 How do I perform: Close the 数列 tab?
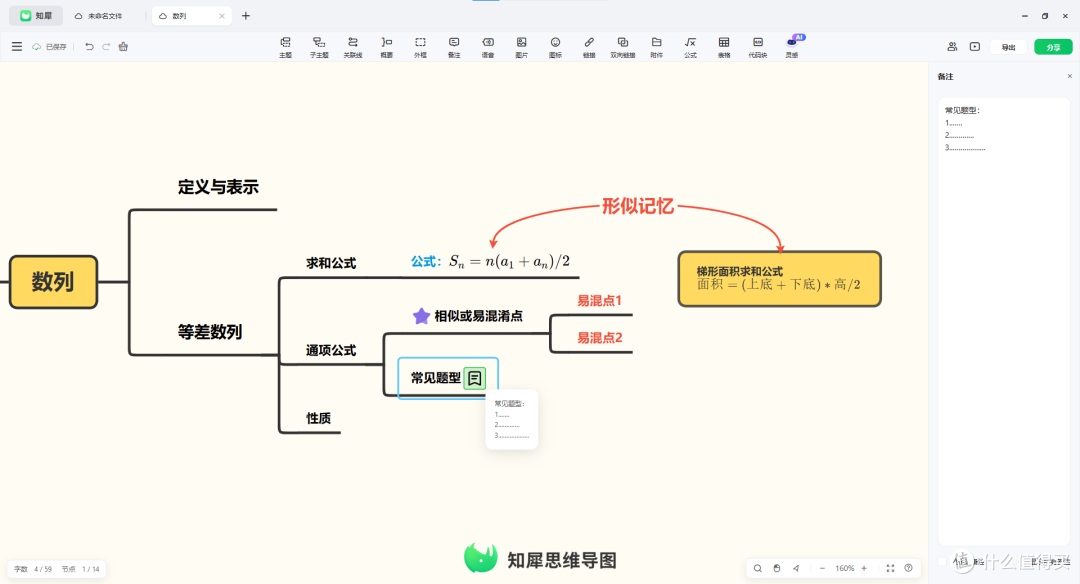pos(222,16)
